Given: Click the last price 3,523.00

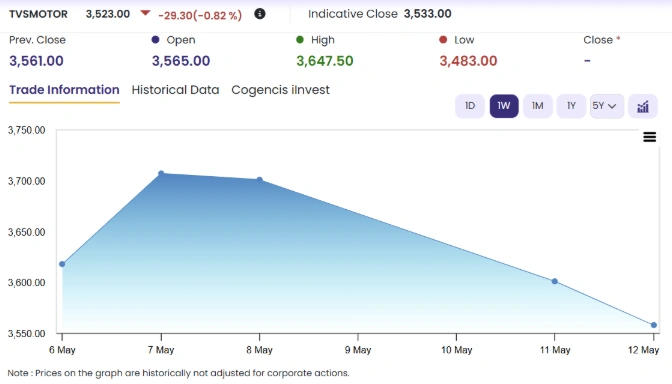Looking at the screenshot, I should [108, 14].
